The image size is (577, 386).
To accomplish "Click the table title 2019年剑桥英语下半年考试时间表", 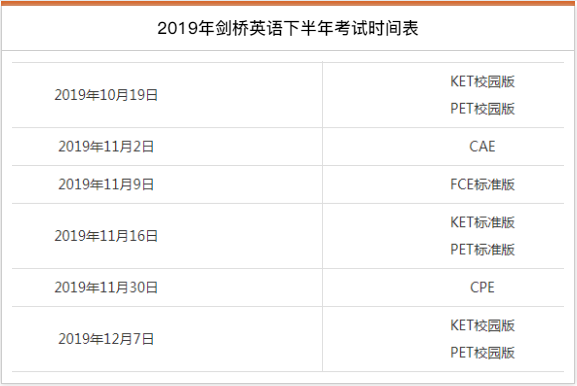I will click(288, 28).
